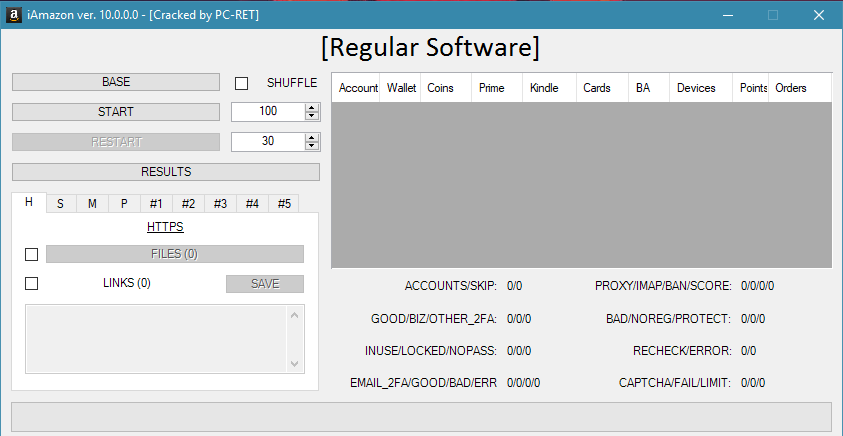Click the GOOD/BIZ/OTHER_2FA: label

point(434,319)
